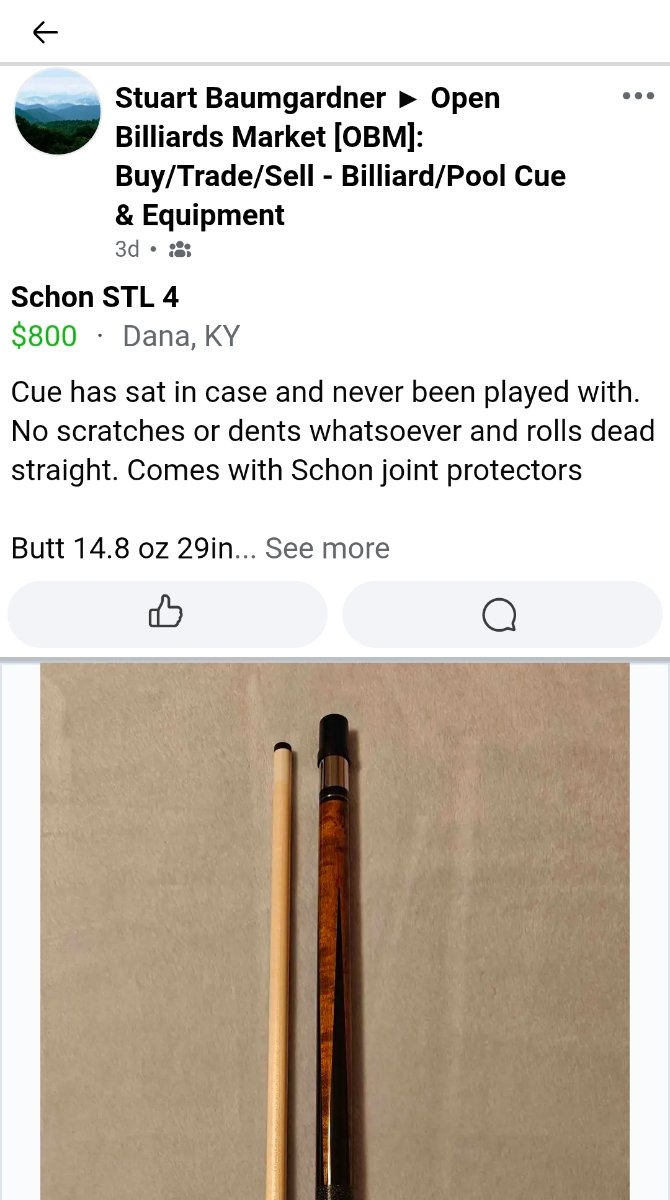Tap the back arrow
This screenshot has width=670, height=1200.
coord(45,32)
